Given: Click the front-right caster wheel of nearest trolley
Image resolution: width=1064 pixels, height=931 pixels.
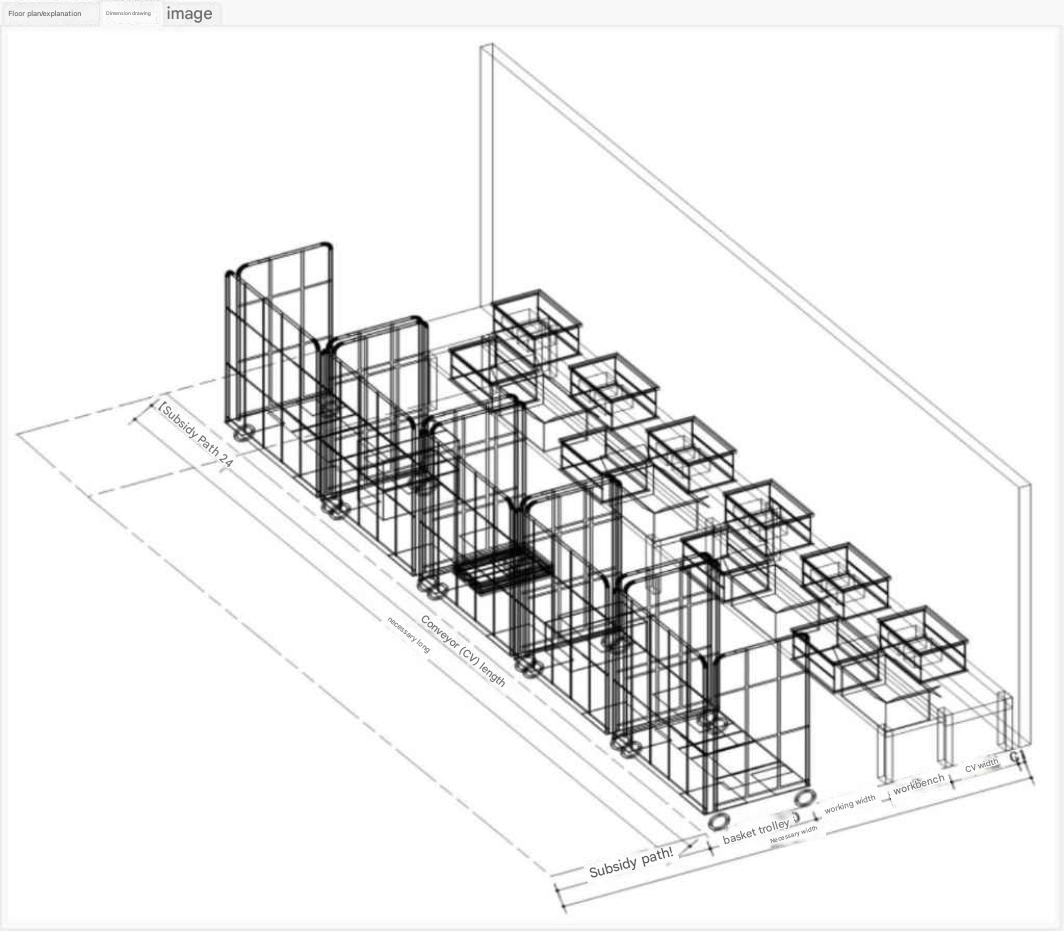Looking at the screenshot, I should coord(803,797).
